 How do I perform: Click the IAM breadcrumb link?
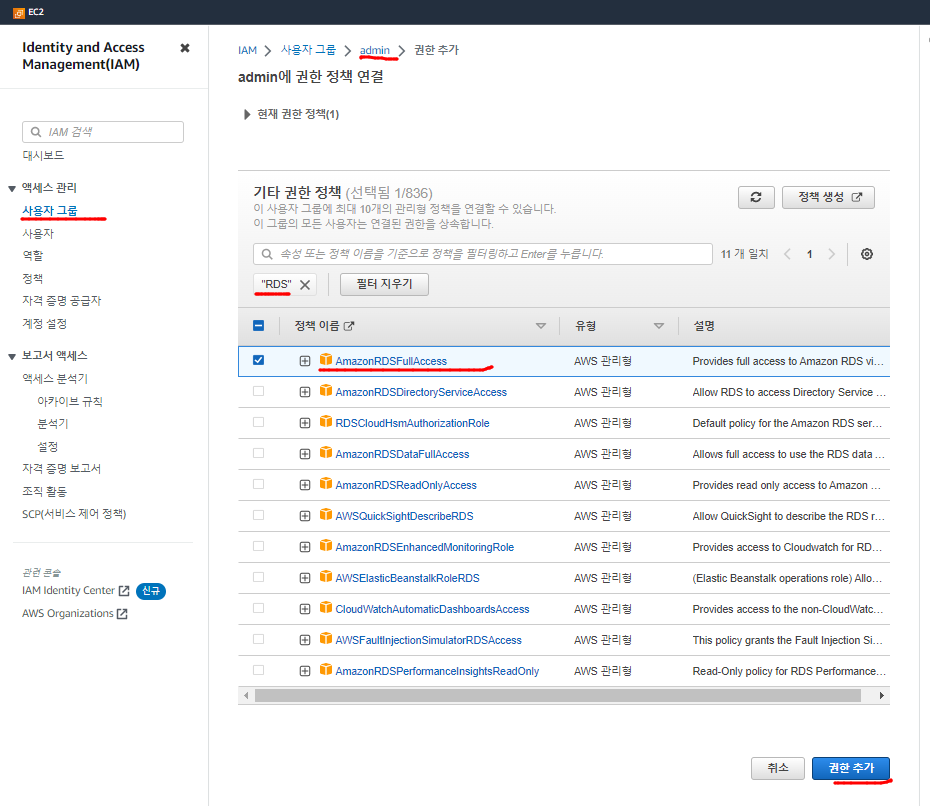(x=247, y=50)
